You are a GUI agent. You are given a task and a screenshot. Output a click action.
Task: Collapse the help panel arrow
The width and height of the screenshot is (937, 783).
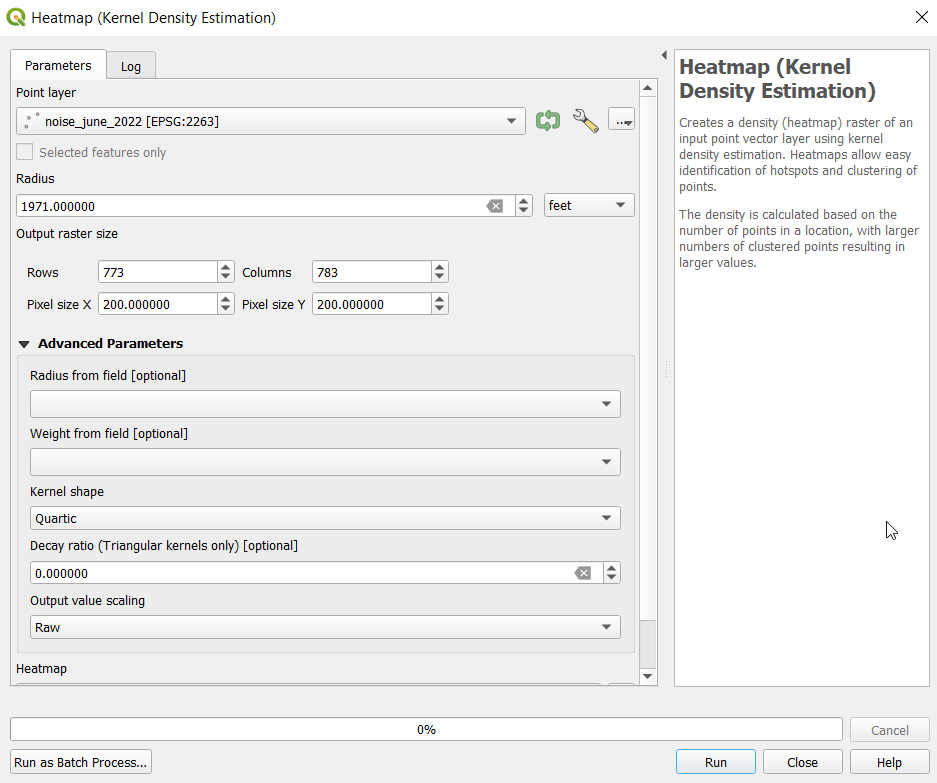pos(664,55)
